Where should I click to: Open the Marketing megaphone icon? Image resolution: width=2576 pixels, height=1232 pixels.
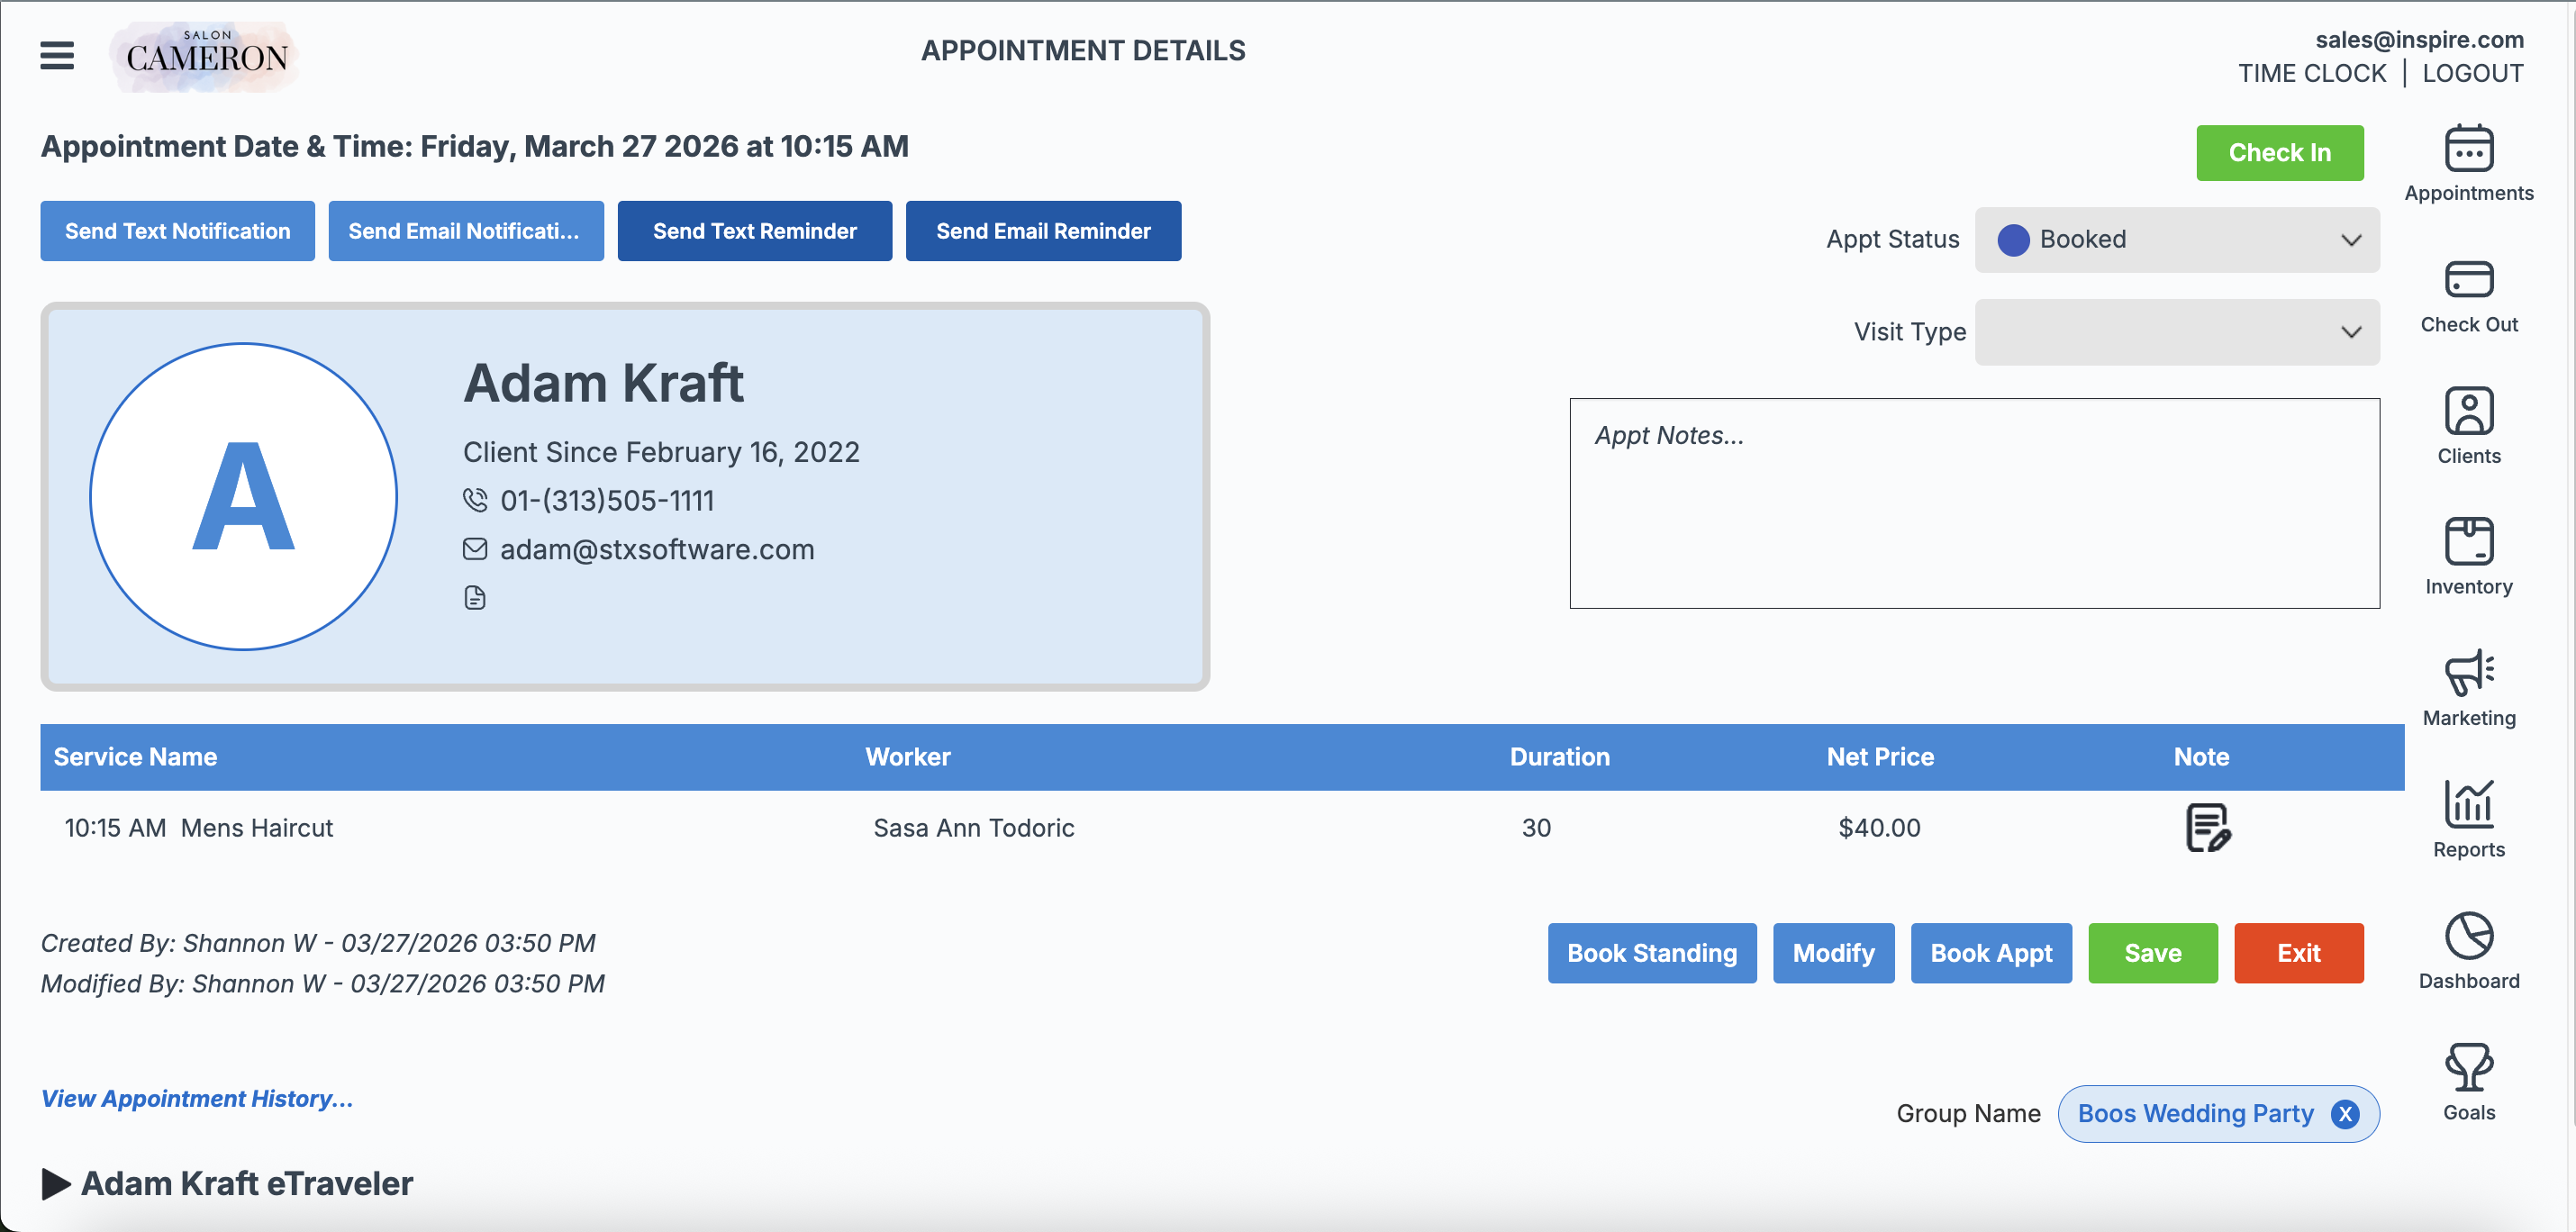pyautogui.click(x=2468, y=674)
